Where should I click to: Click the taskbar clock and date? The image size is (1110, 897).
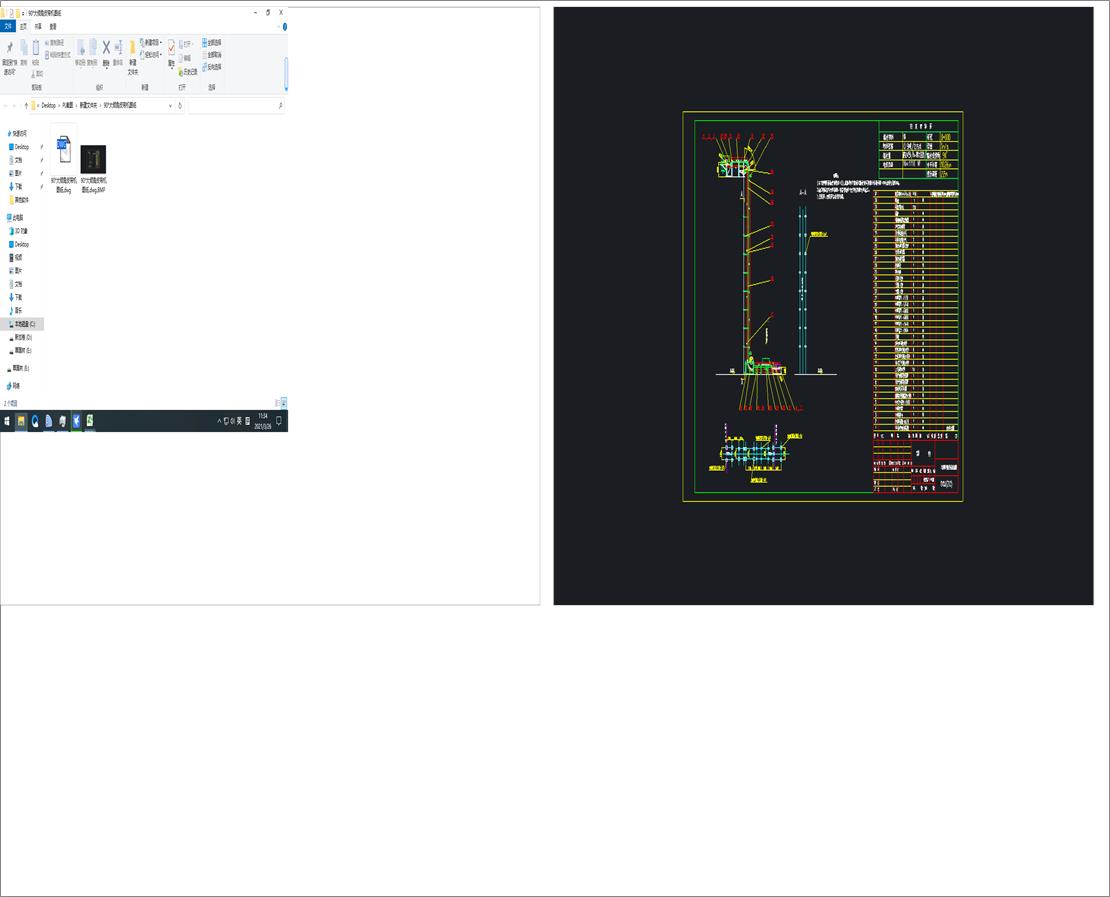(263, 421)
